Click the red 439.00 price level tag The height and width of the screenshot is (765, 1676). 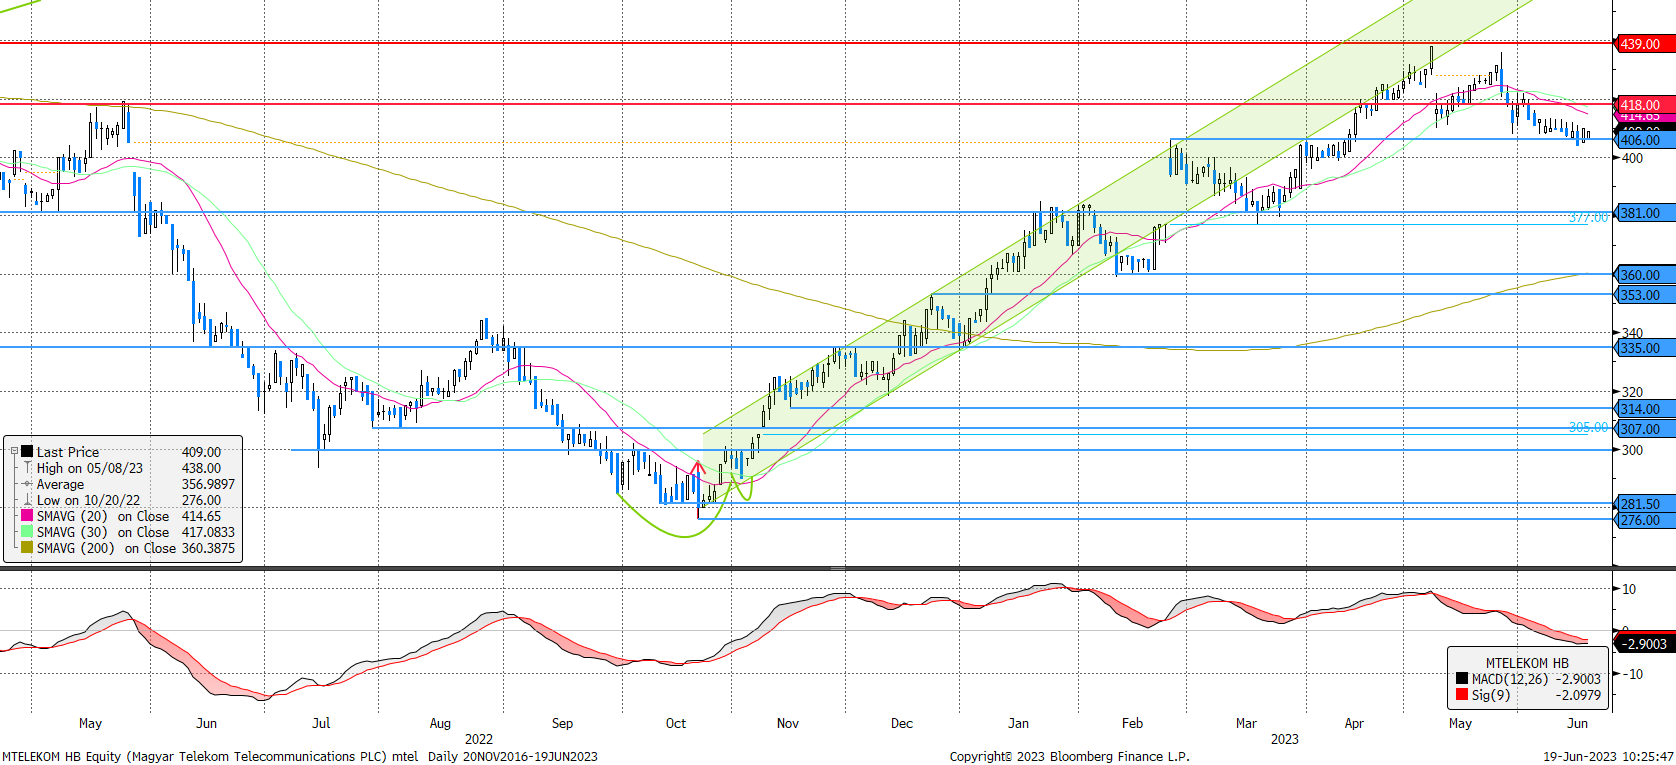[1645, 44]
